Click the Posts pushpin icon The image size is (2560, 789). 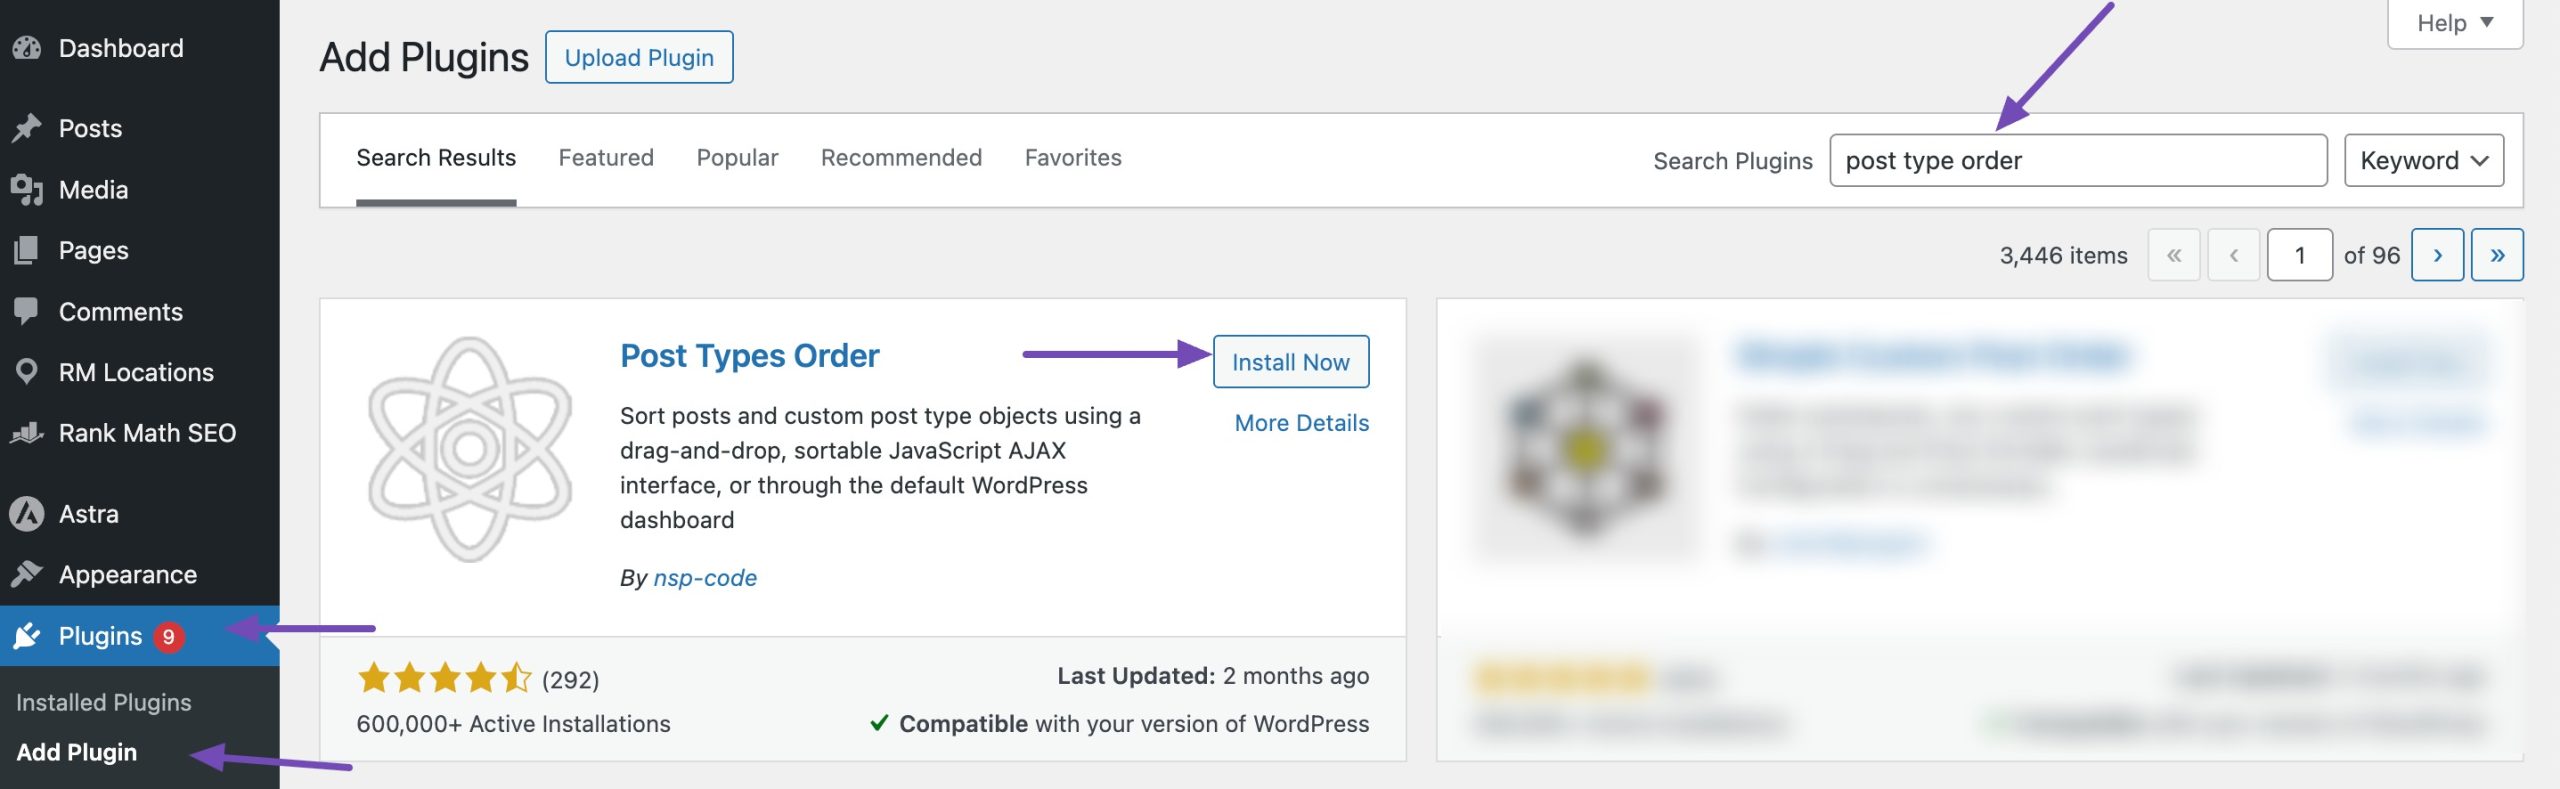pyautogui.click(x=27, y=128)
